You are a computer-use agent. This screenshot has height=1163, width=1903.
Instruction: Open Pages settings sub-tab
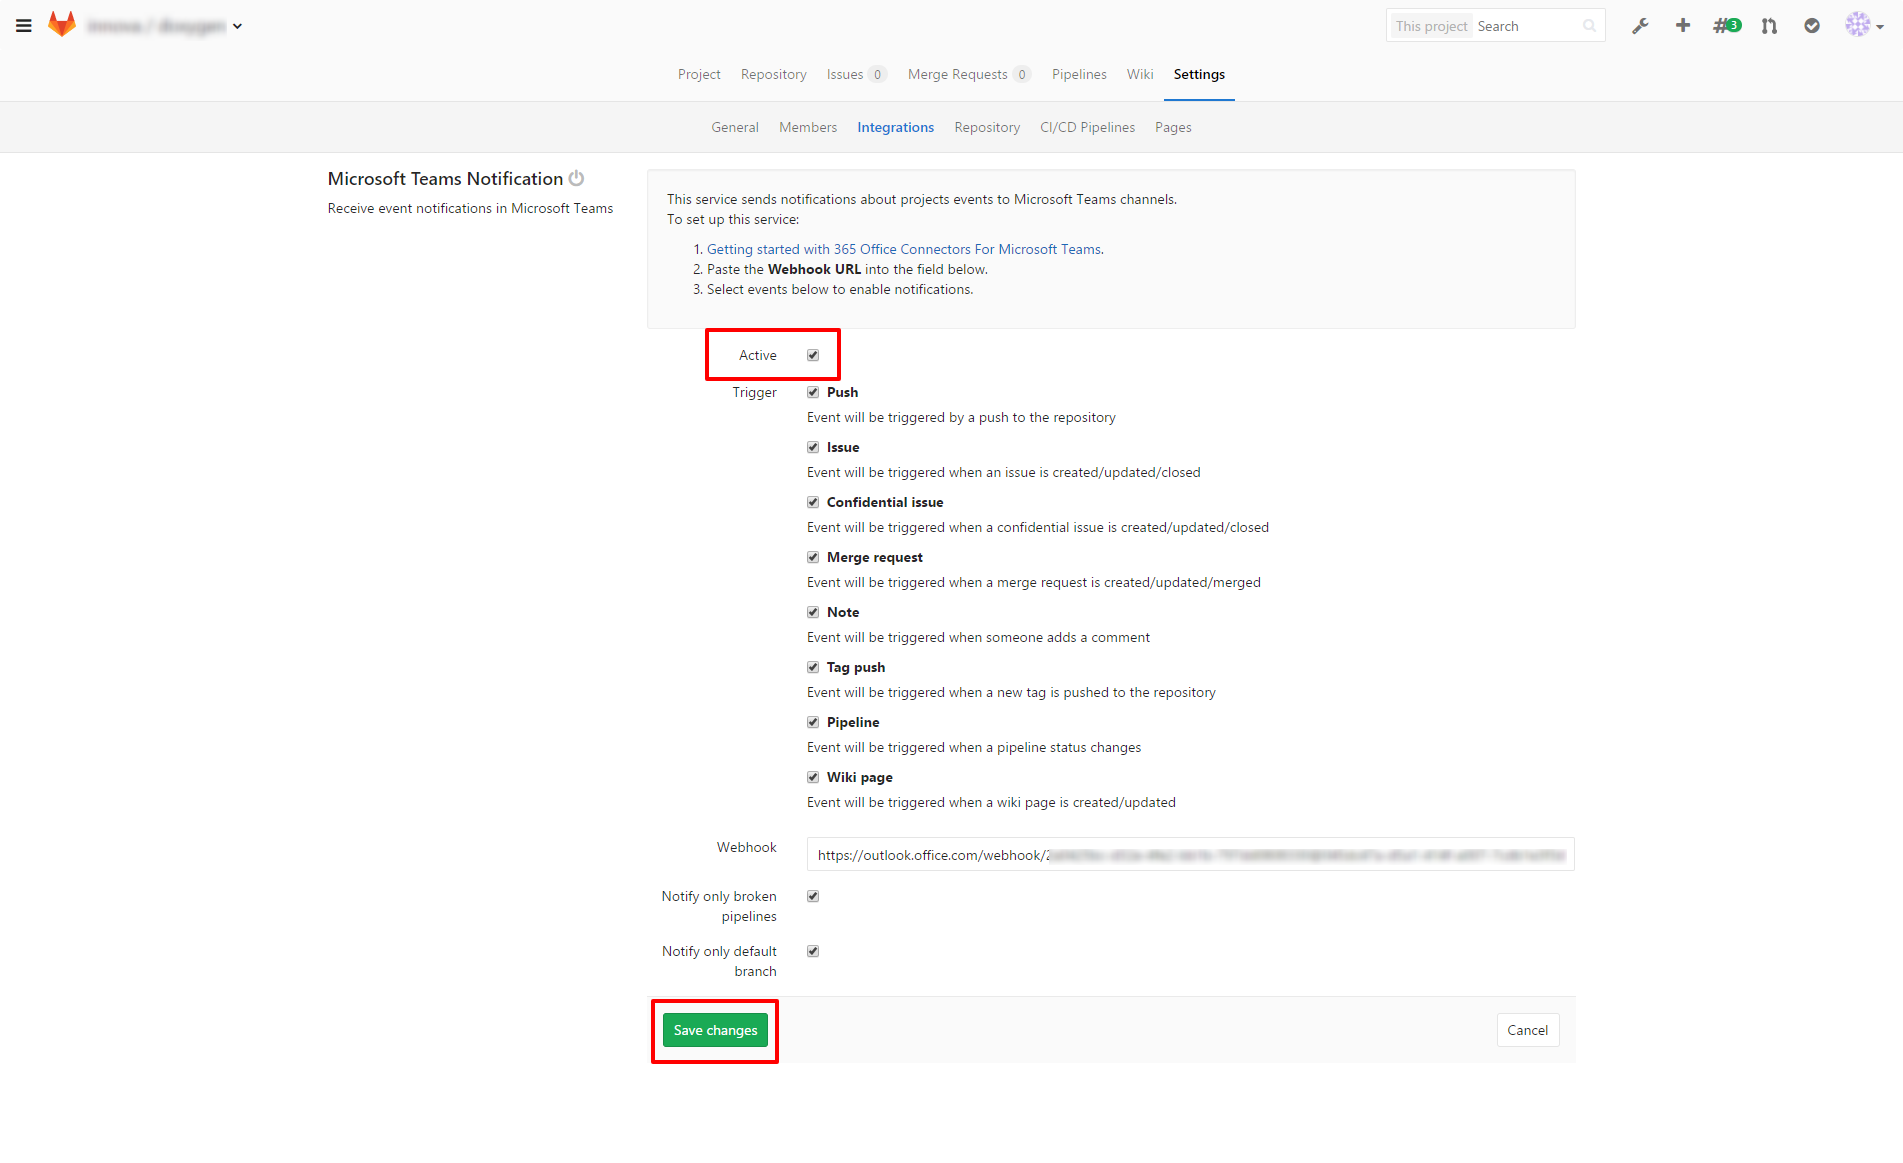(1173, 127)
